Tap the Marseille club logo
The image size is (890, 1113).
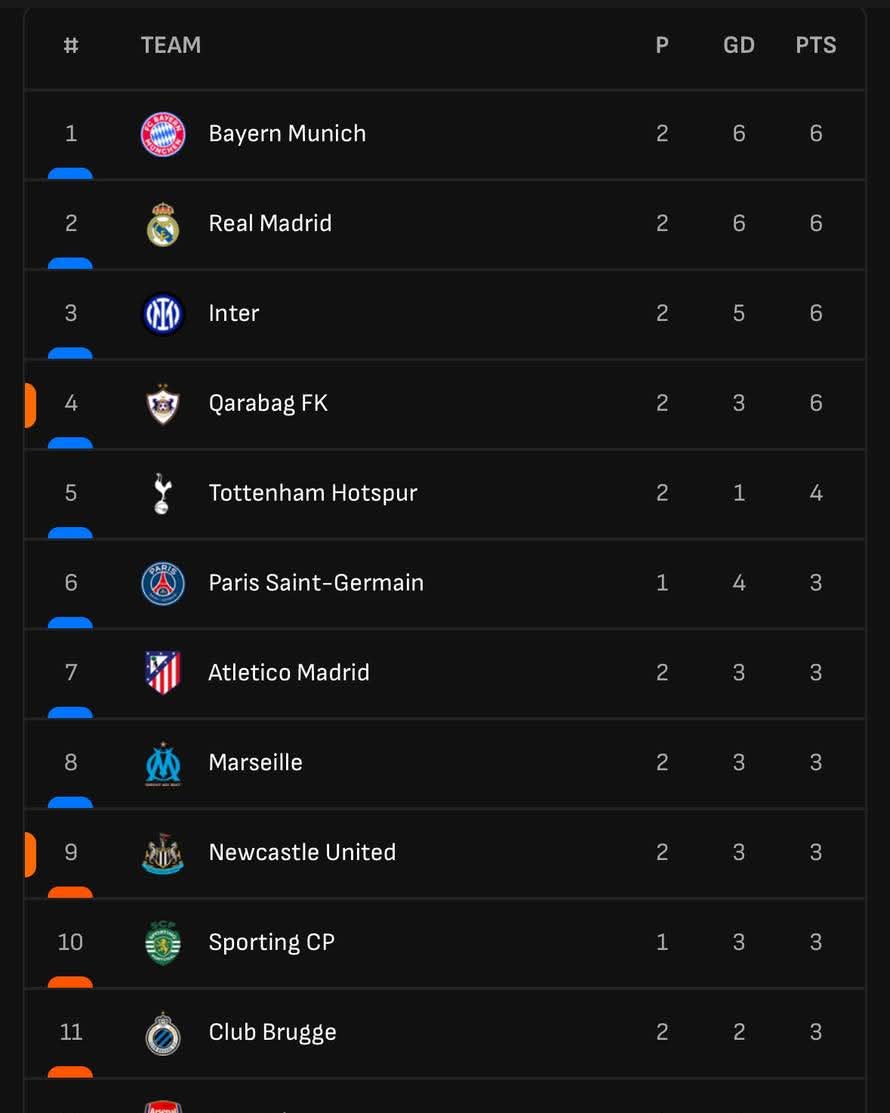pos(163,763)
